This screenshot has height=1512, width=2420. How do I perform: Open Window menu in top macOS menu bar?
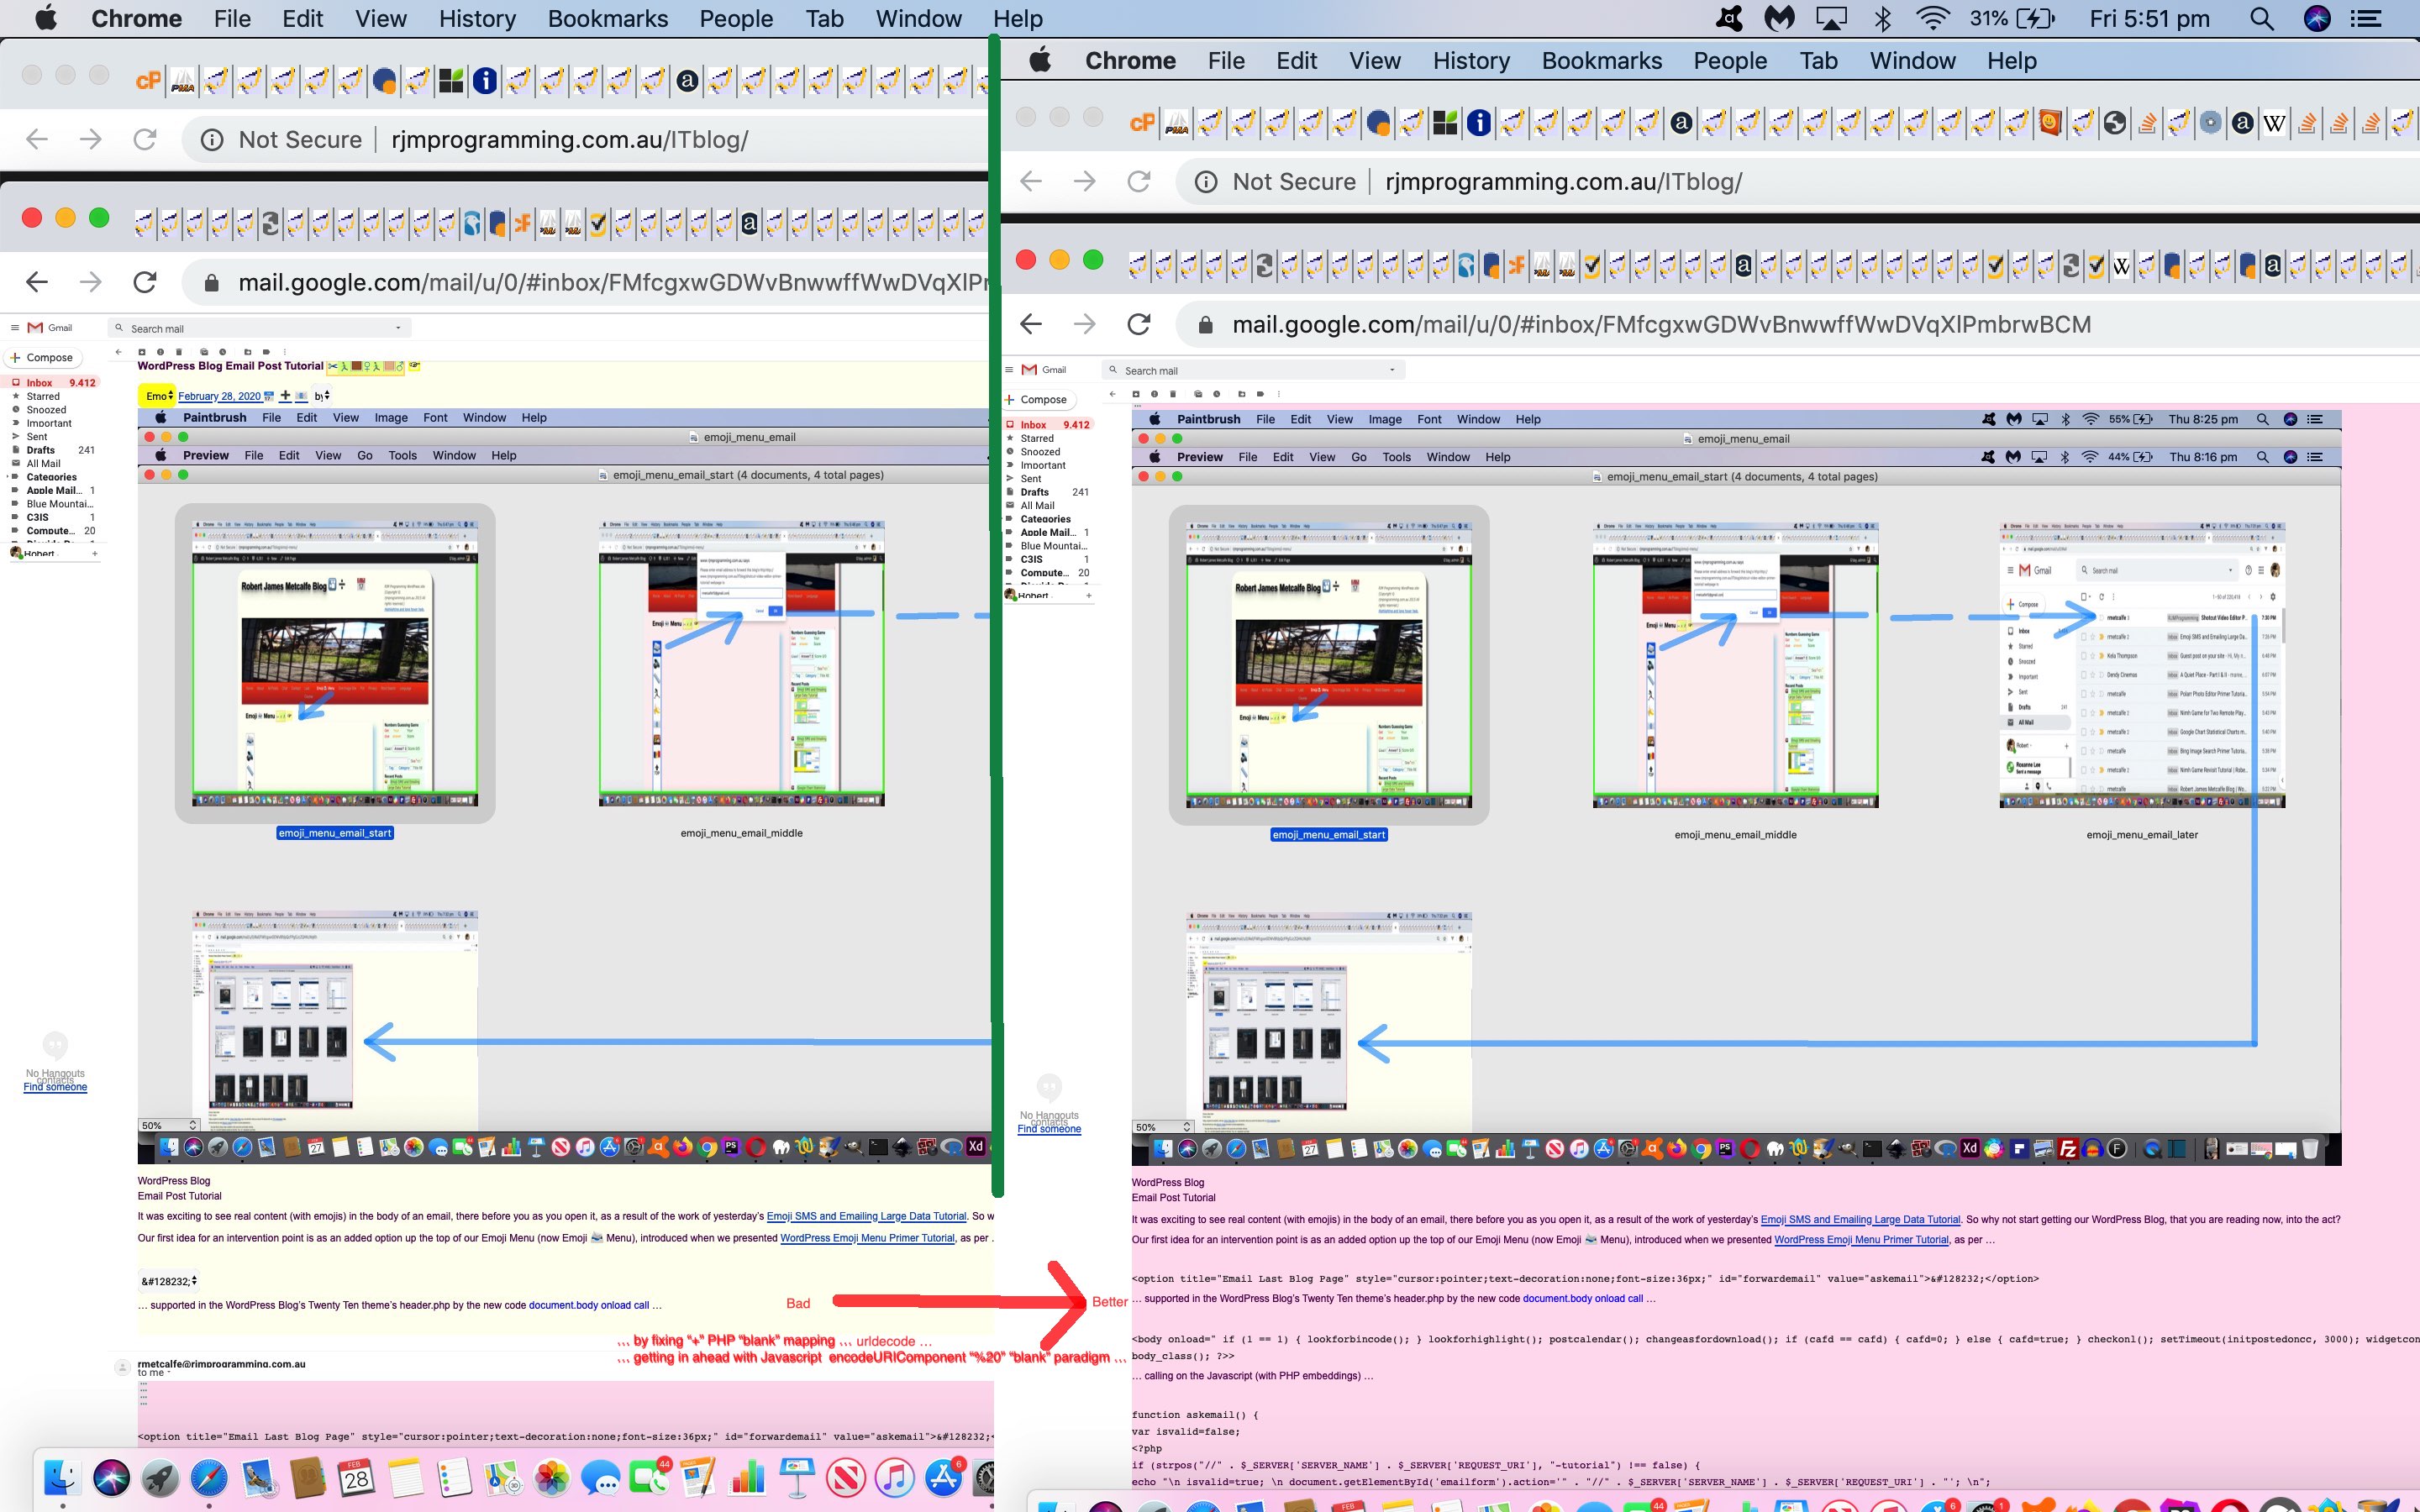click(918, 19)
